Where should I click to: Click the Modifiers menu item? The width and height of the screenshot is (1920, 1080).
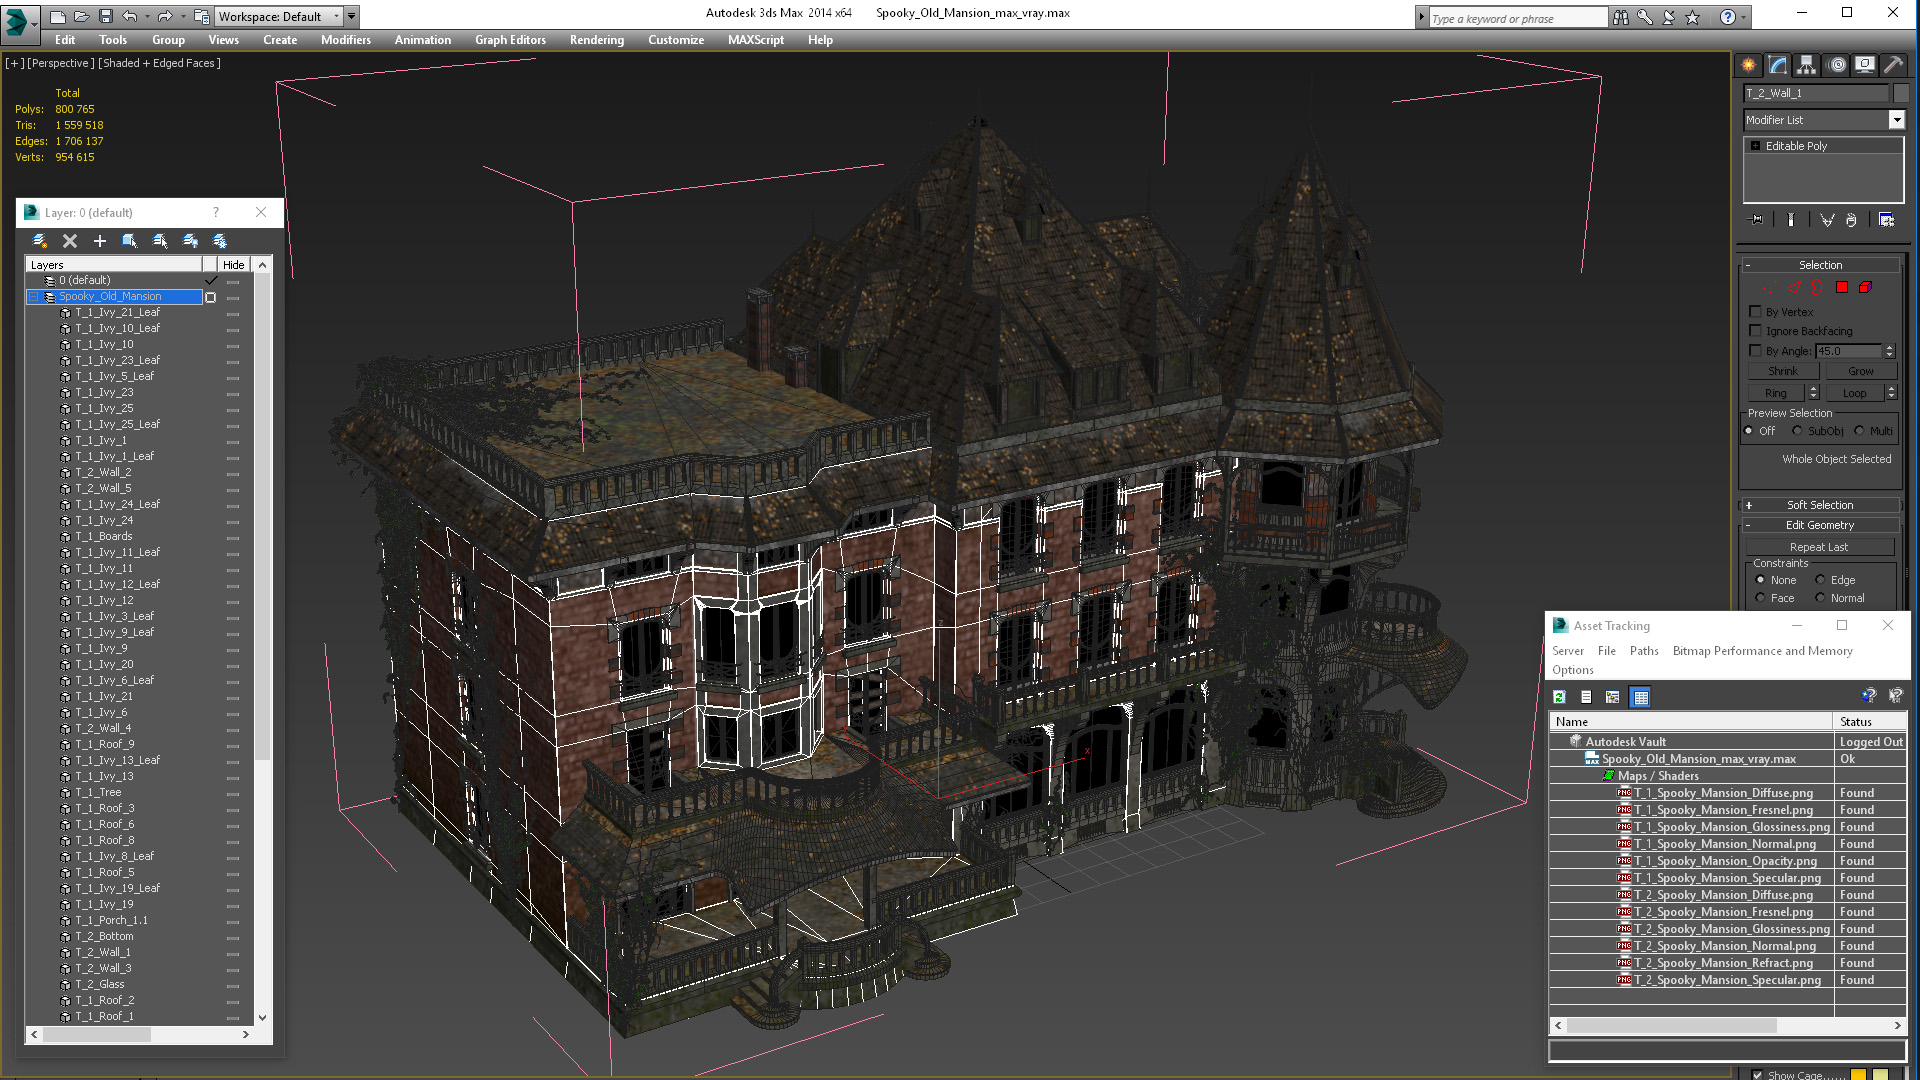[345, 40]
